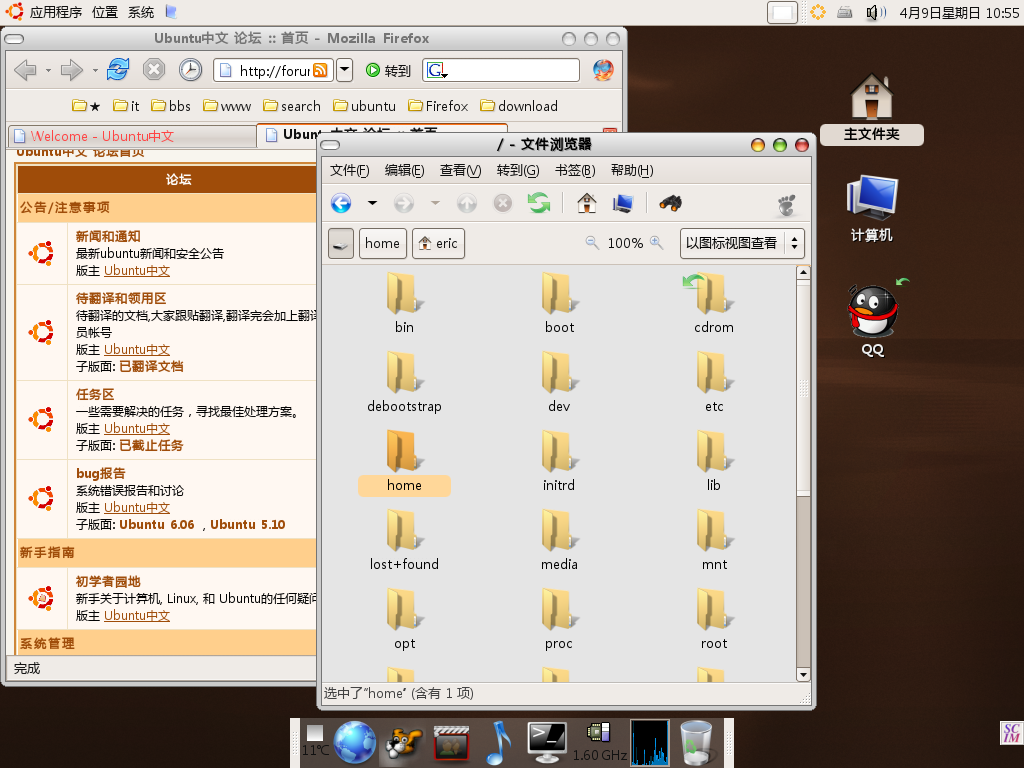Reload the file browser folder view
The height and width of the screenshot is (768, 1024).
(x=539, y=203)
